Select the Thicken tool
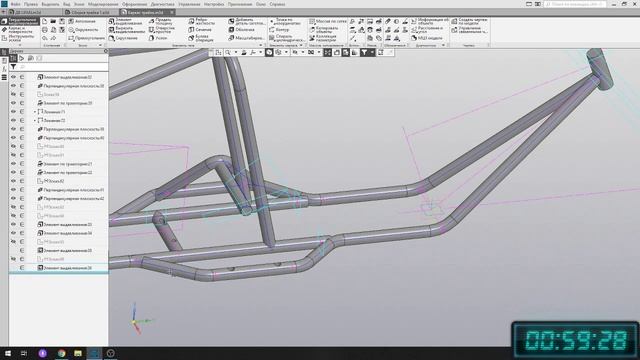The width and height of the screenshot is (640, 360). [x=161, y=21]
